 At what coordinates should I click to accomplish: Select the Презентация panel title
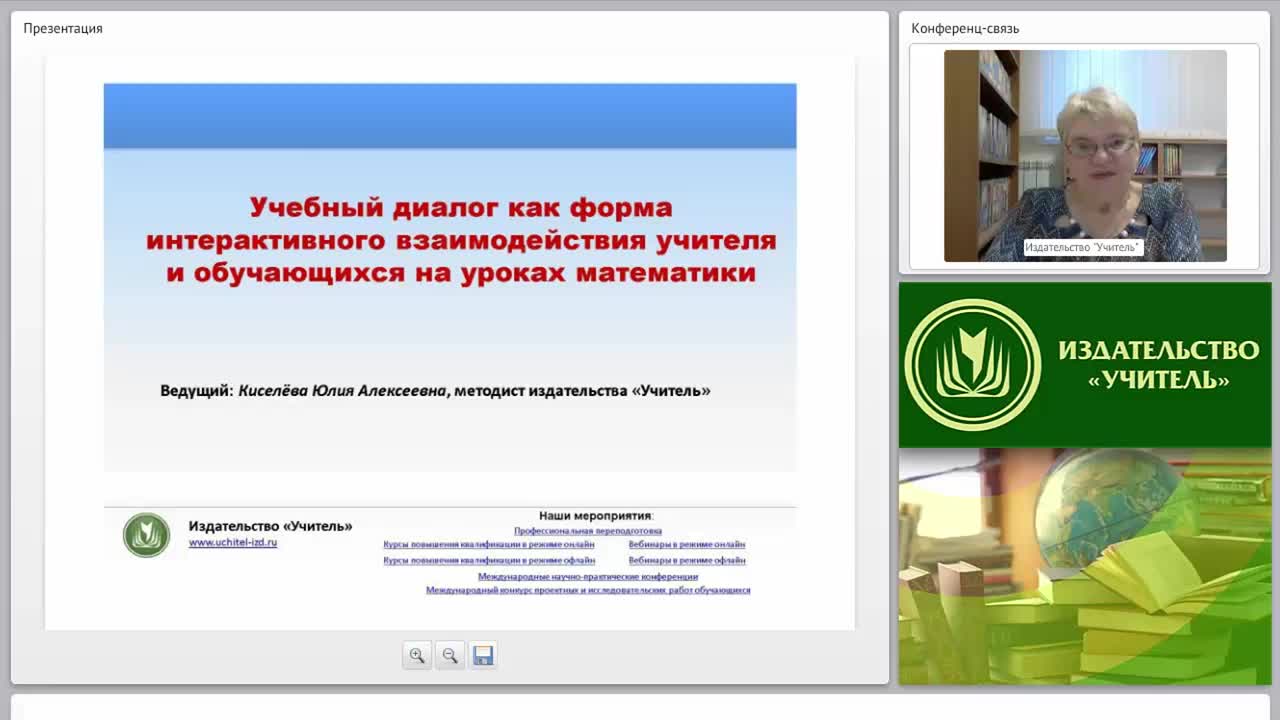[x=63, y=28]
